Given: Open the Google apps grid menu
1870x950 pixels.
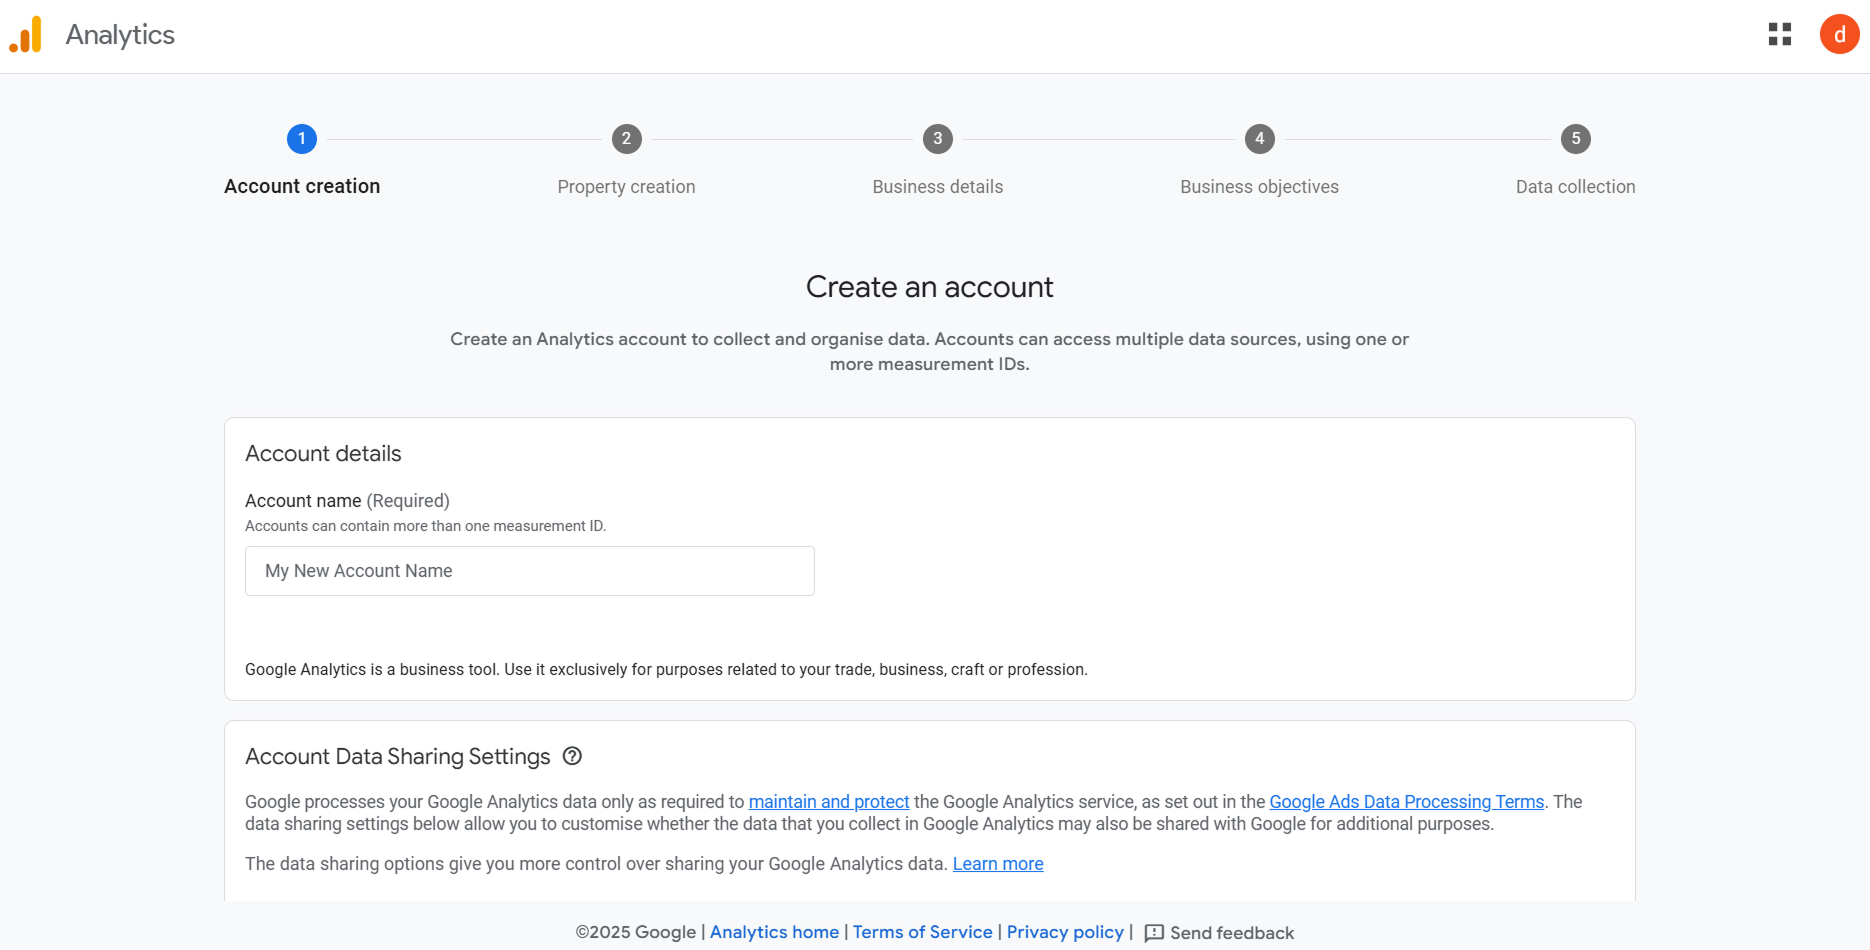Looking at the screenshot, I should (x=1779, y=34).
